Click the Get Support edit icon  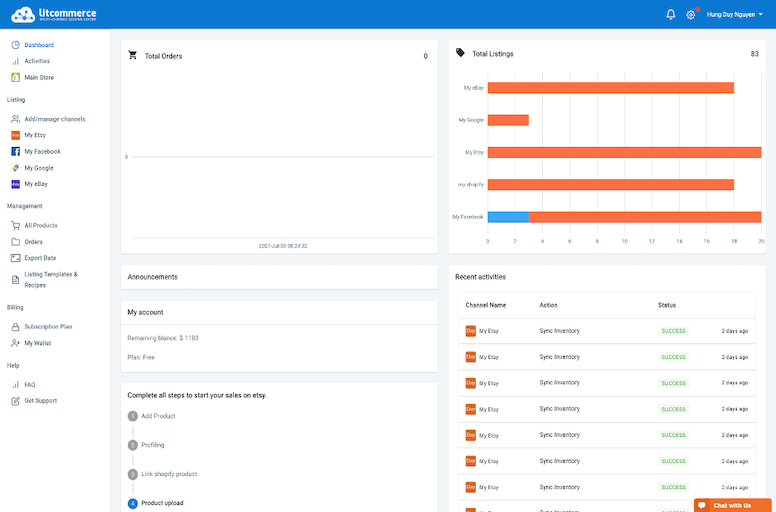(x=15, y=401)
